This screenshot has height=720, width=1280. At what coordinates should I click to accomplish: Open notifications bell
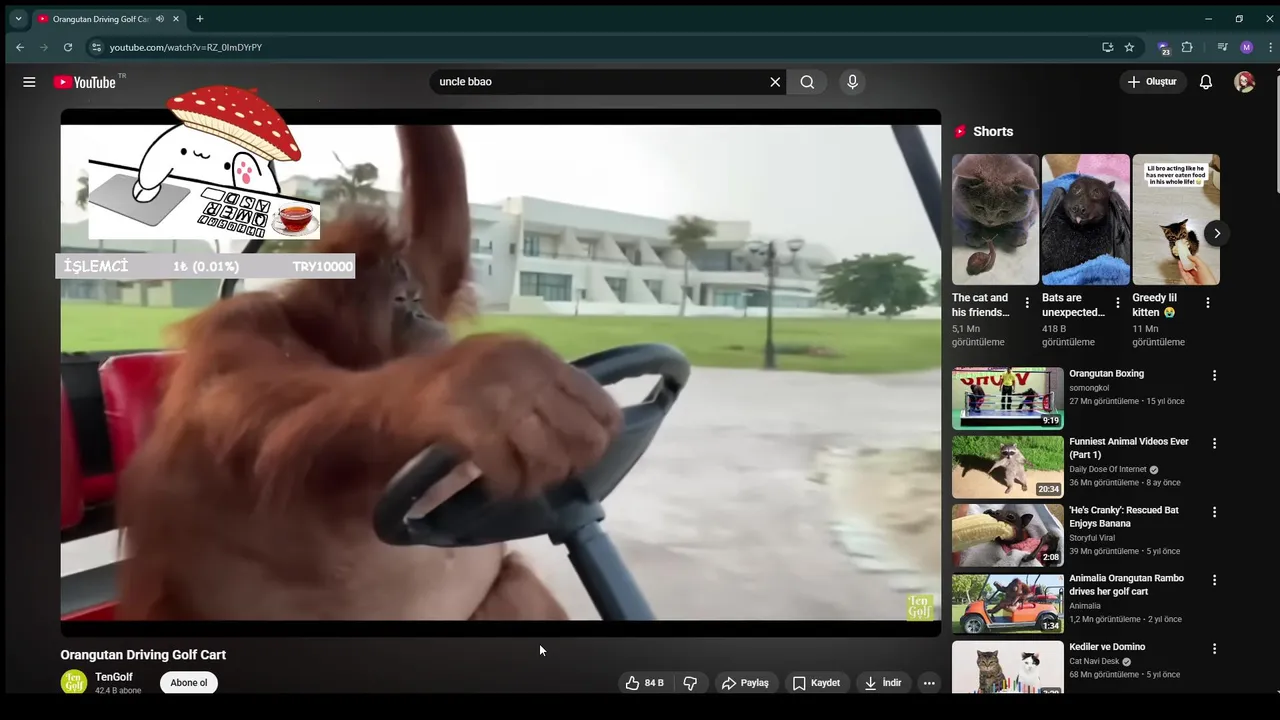(1206, 82)
